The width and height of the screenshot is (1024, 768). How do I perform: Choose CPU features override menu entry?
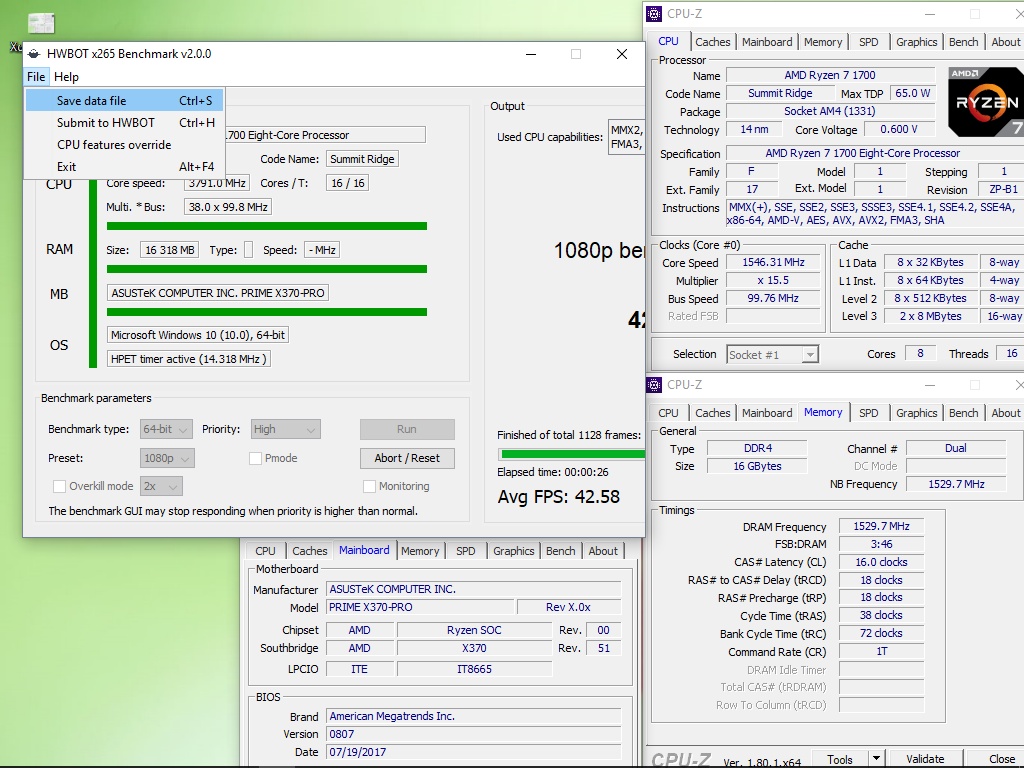coord(124,145)
